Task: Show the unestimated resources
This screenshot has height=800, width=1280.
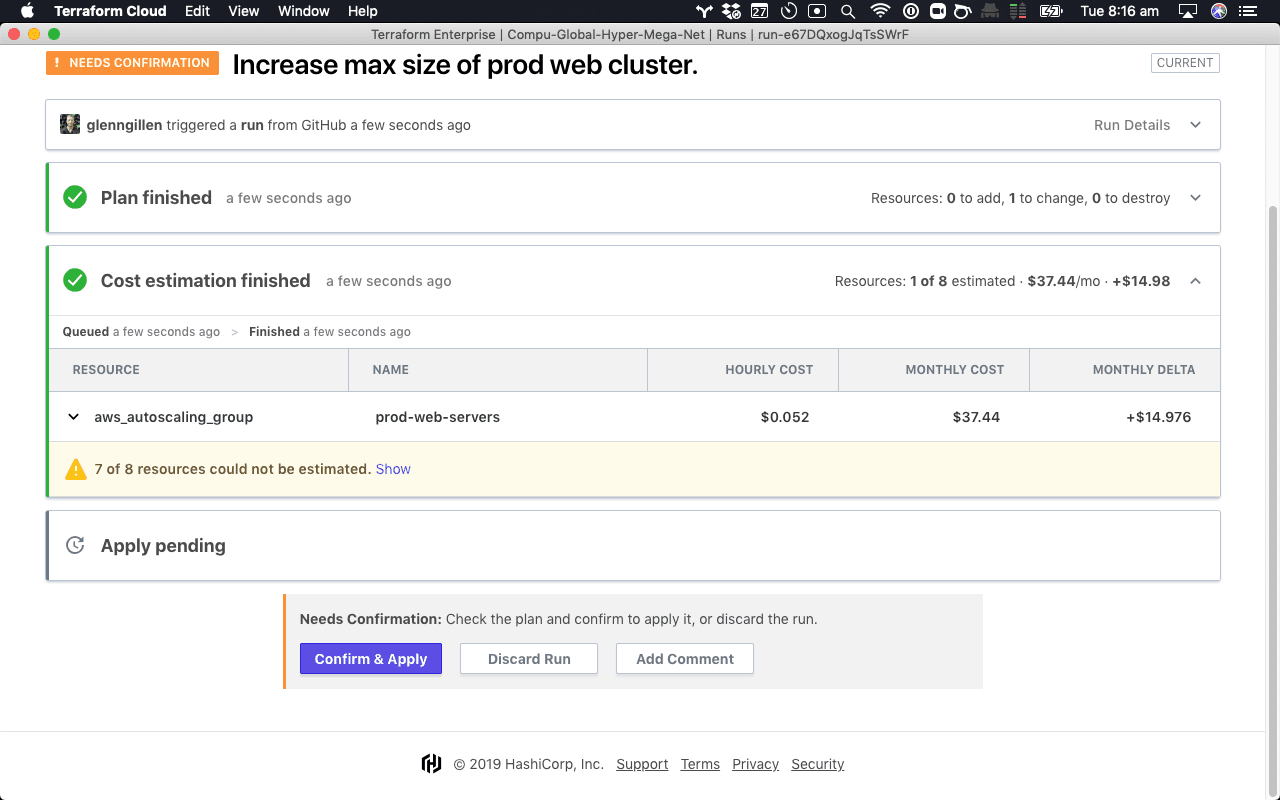Action: 393,468
